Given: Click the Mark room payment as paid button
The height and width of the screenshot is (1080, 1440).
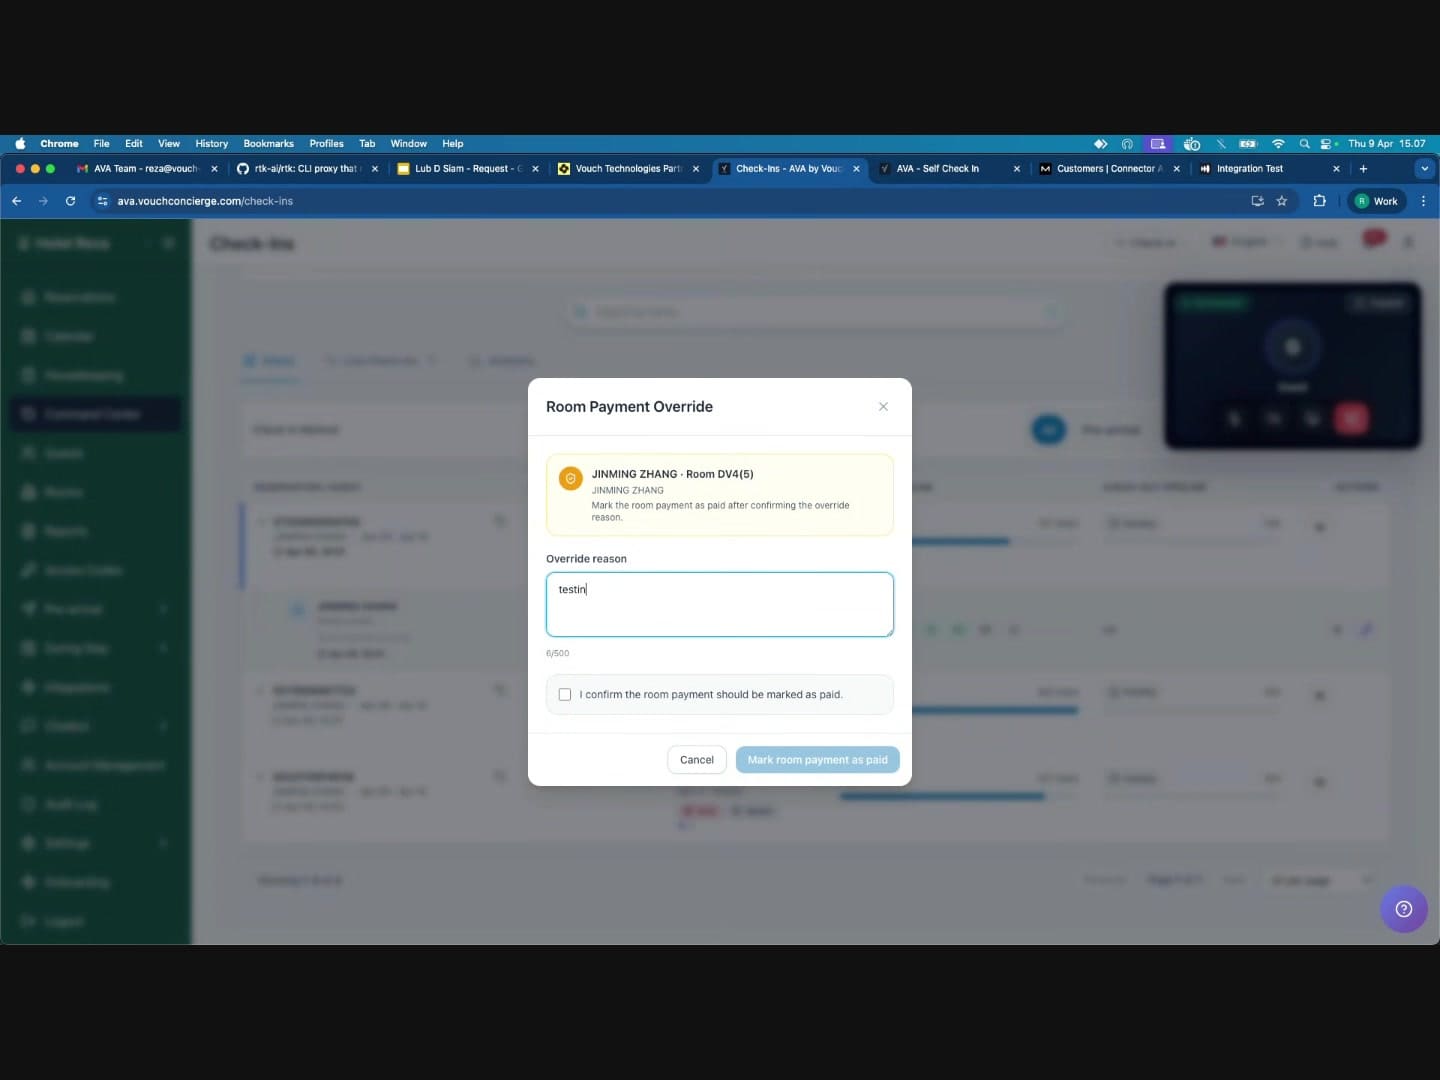Looking at the screenshot, I should click(817, 759).
